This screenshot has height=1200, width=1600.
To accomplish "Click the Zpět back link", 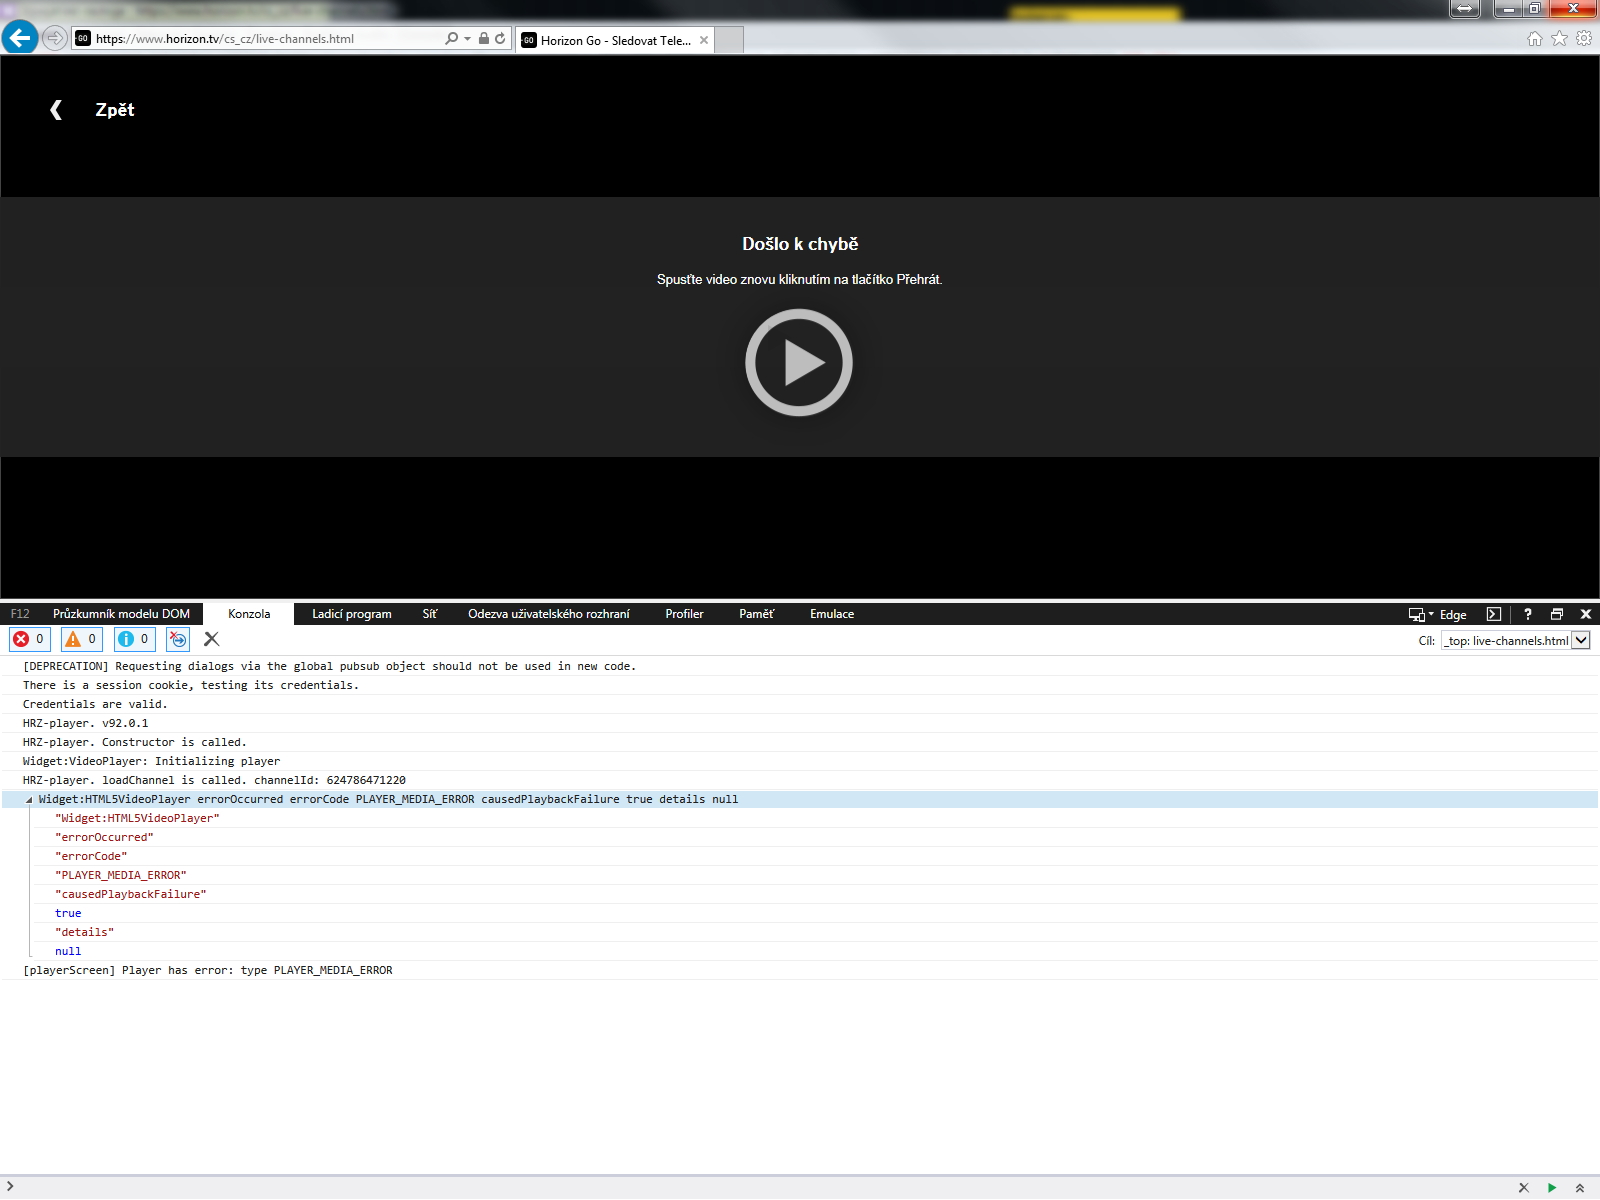I will (114, 110).
